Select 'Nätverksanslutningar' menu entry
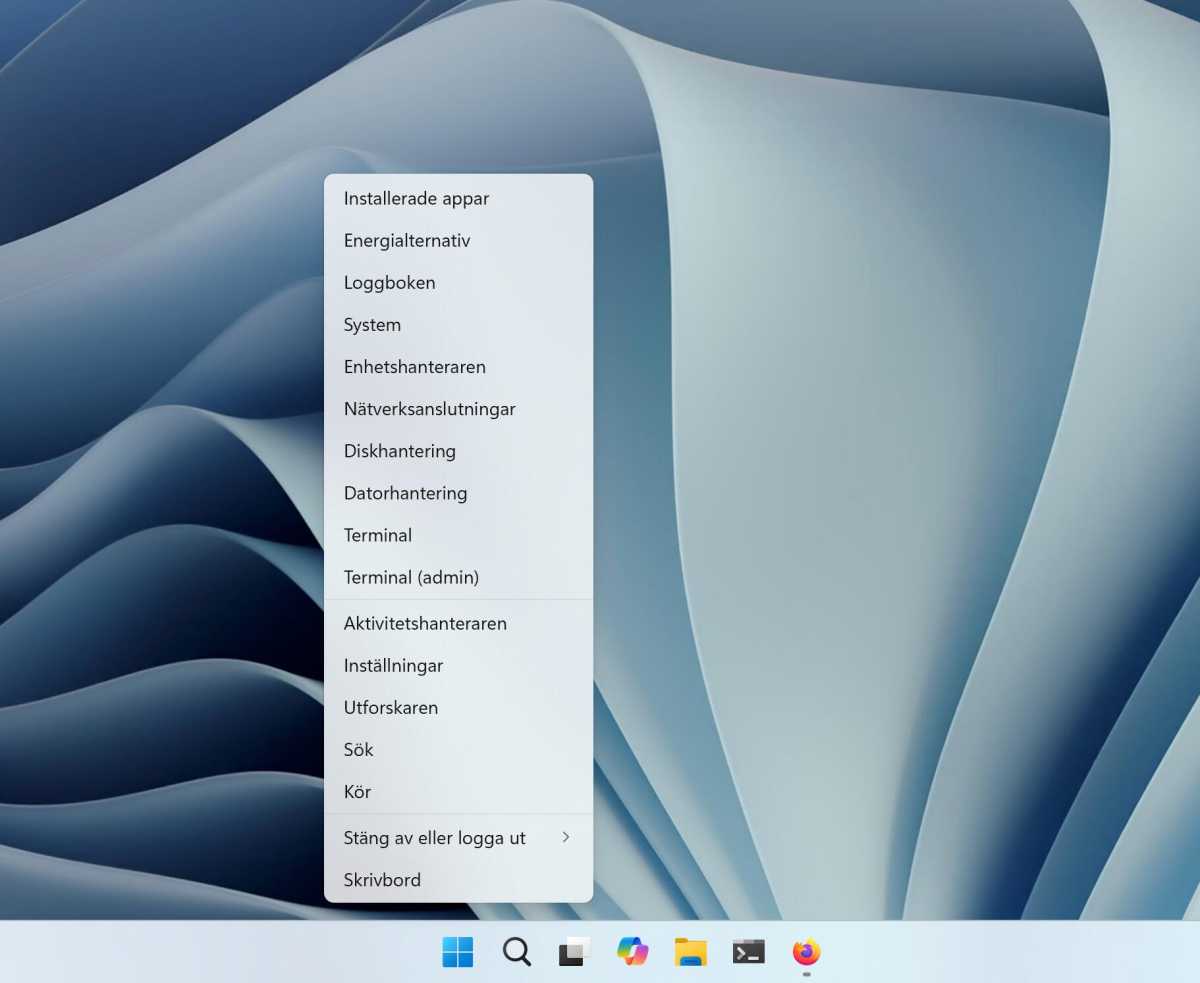 tap(429, 409)
